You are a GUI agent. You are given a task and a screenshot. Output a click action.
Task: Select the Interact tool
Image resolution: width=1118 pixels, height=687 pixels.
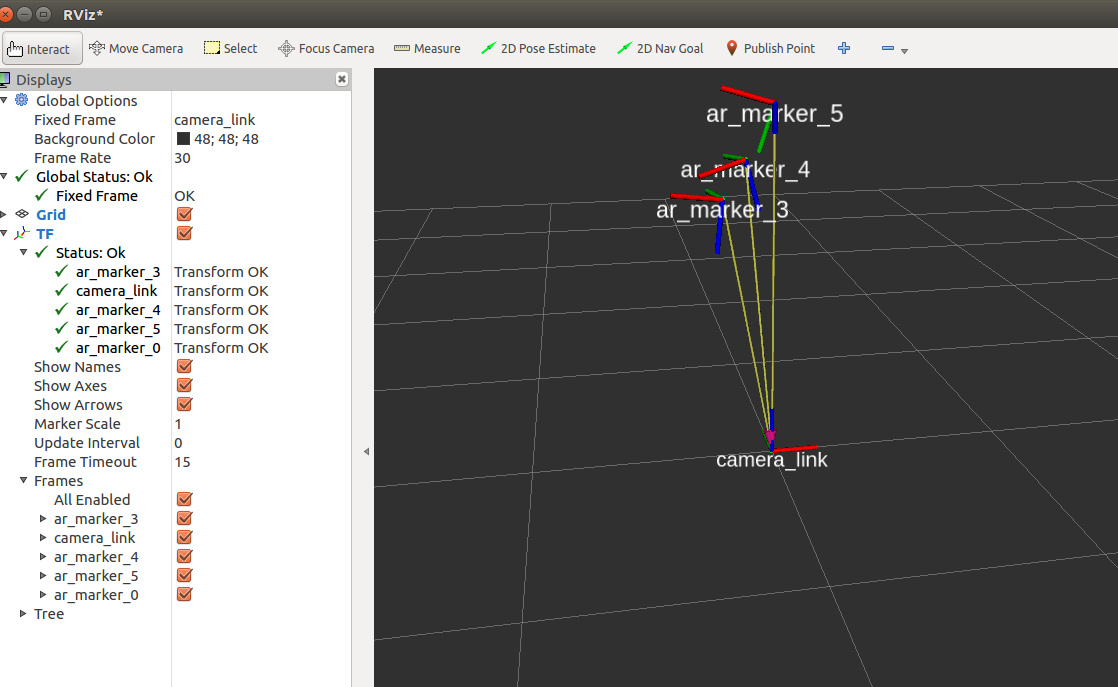click(42, 48)
